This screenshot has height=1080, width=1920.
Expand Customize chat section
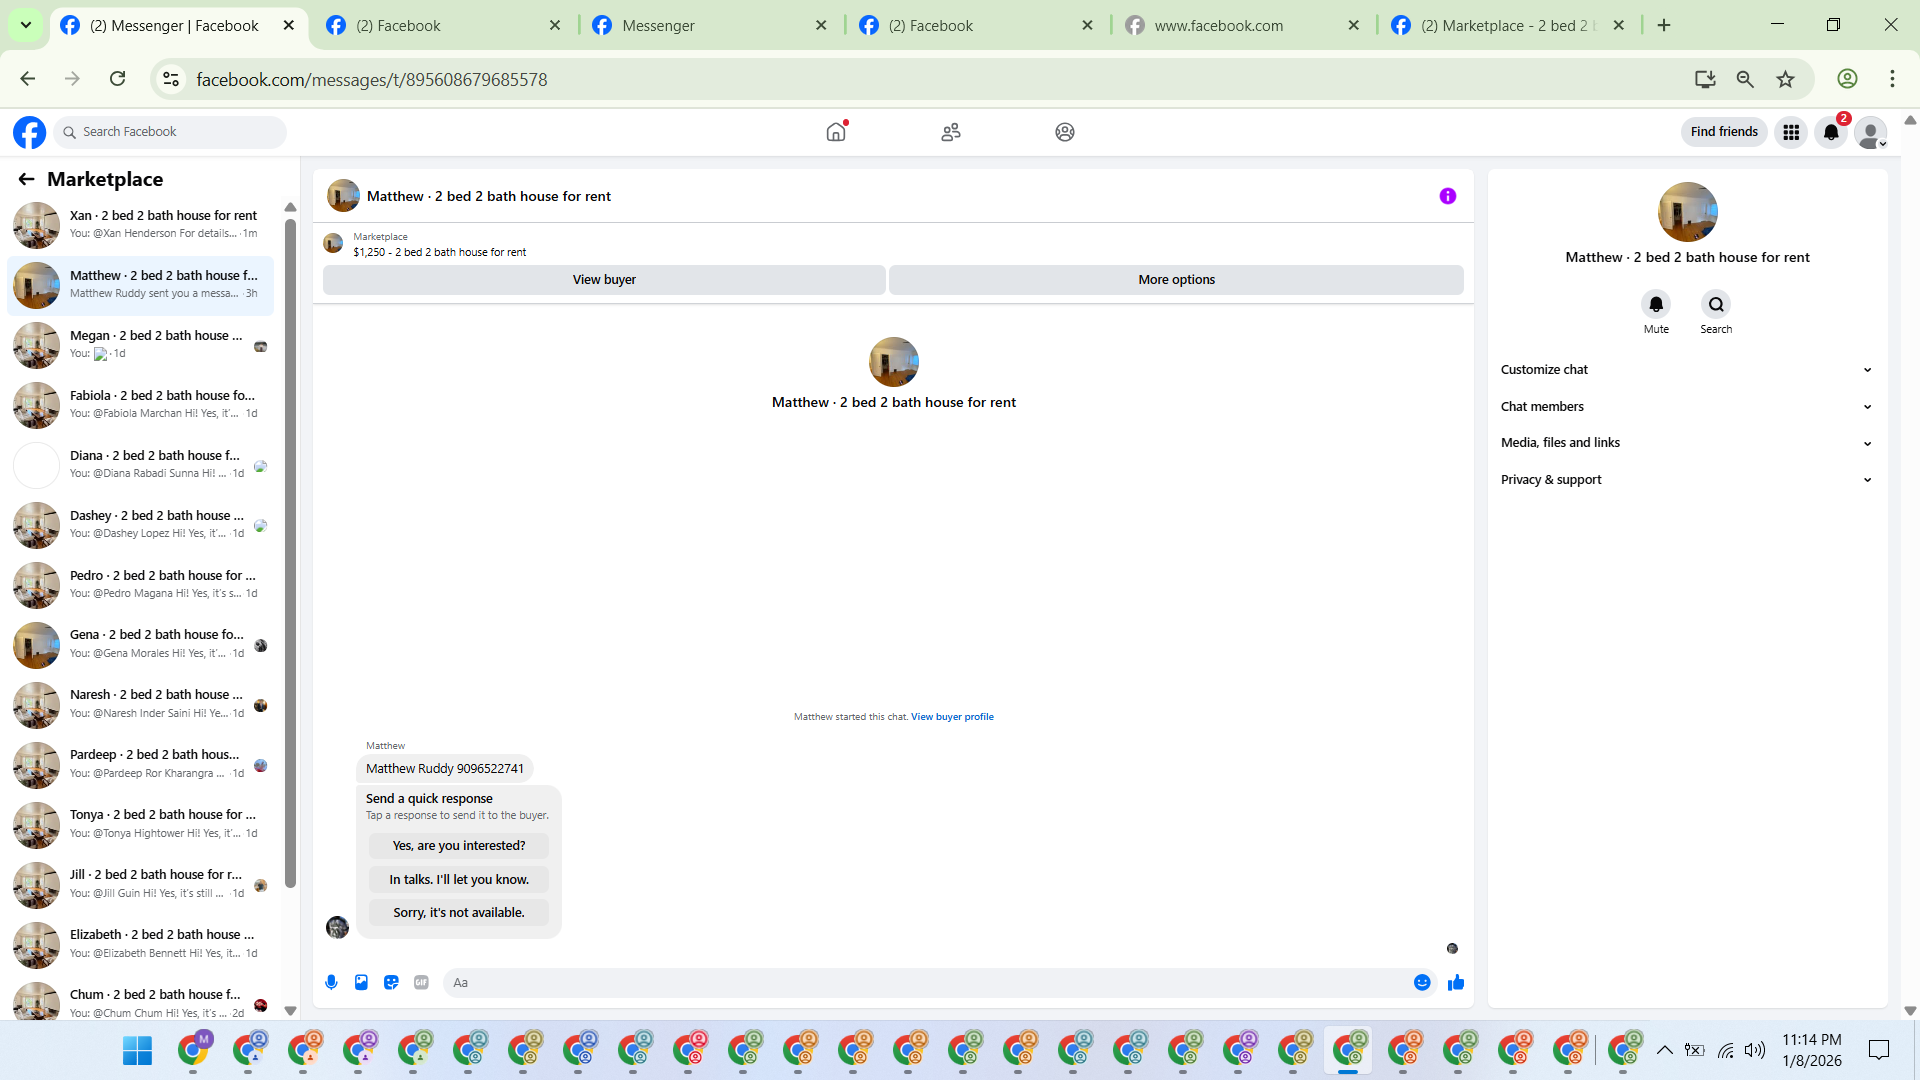[x=1687, y=370]
